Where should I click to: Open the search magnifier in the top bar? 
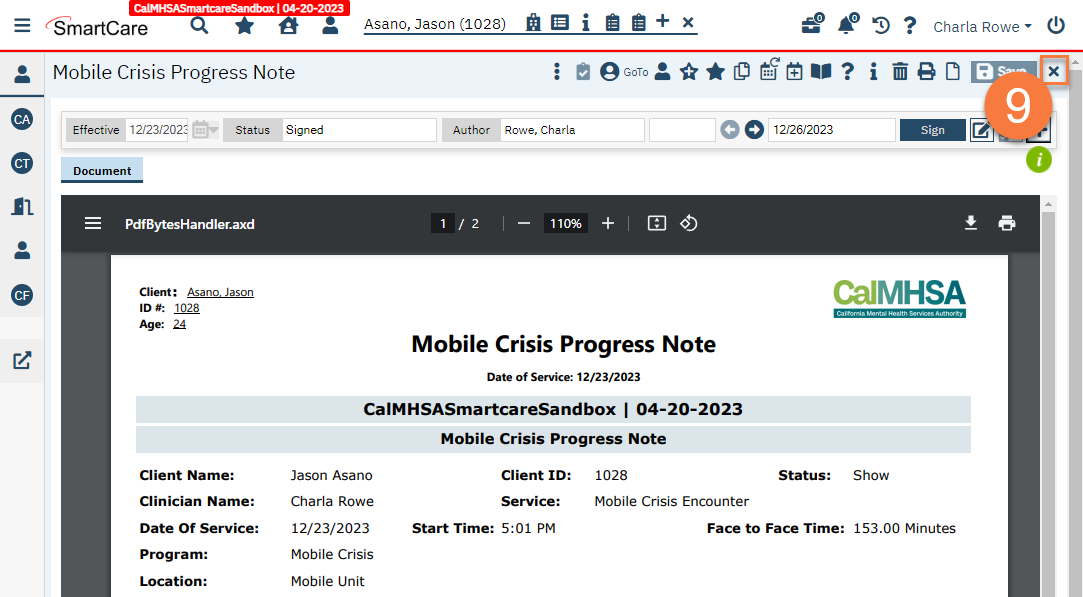tap(199, 26)
